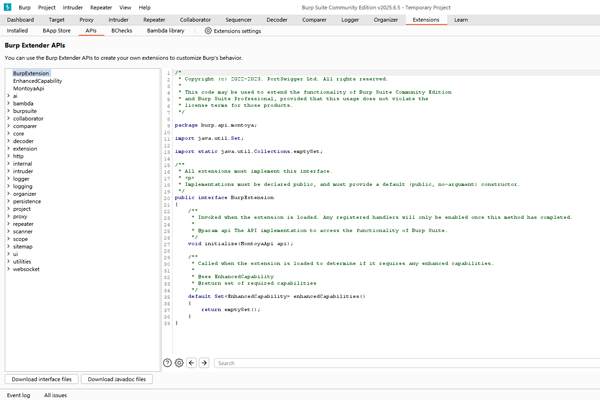The width and height of the screenshot is (600, 400).
Task: Switch to the Dashboard tab
Action: click(20, 20)
